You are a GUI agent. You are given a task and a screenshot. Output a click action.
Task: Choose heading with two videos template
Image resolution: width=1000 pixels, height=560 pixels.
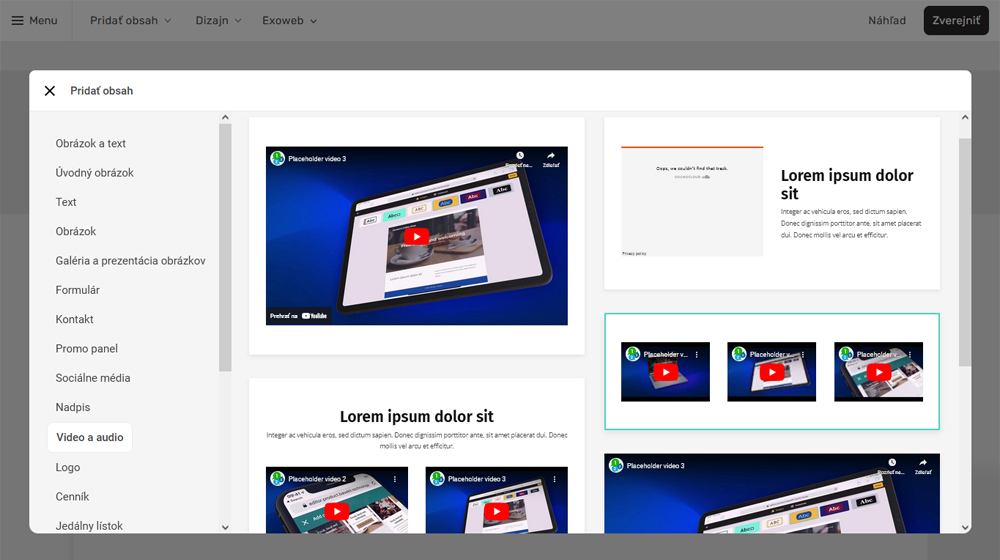click(416, 455)
